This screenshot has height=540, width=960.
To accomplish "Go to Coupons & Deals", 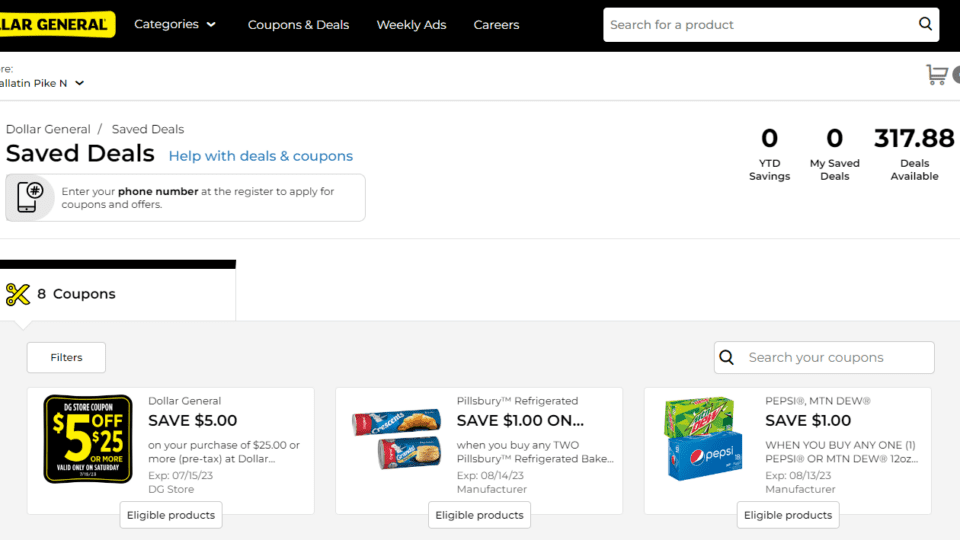I will pos(298,25).
